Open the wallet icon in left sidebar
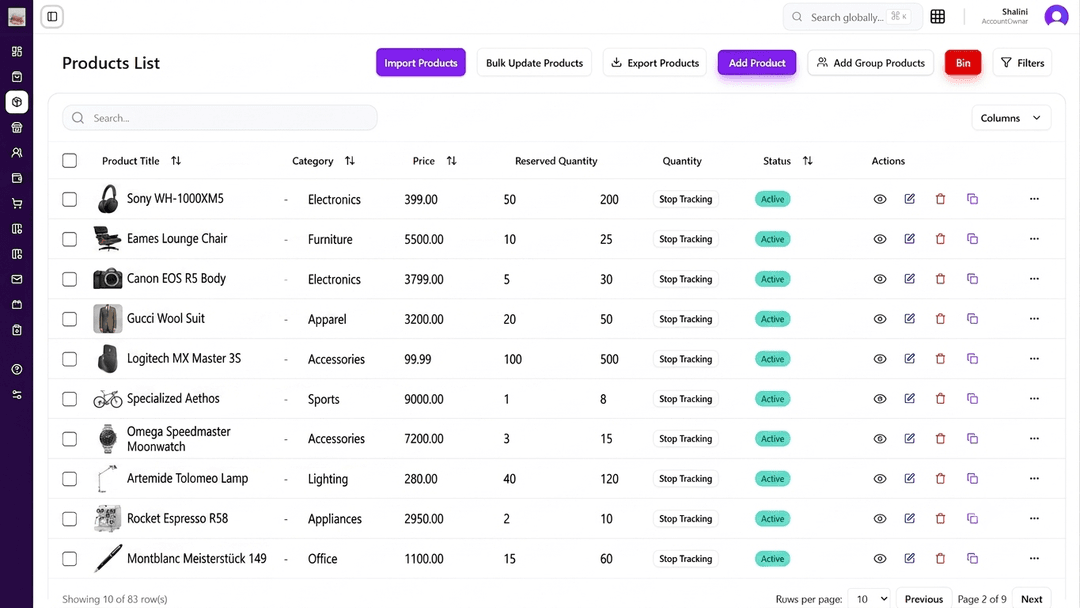 17,178
